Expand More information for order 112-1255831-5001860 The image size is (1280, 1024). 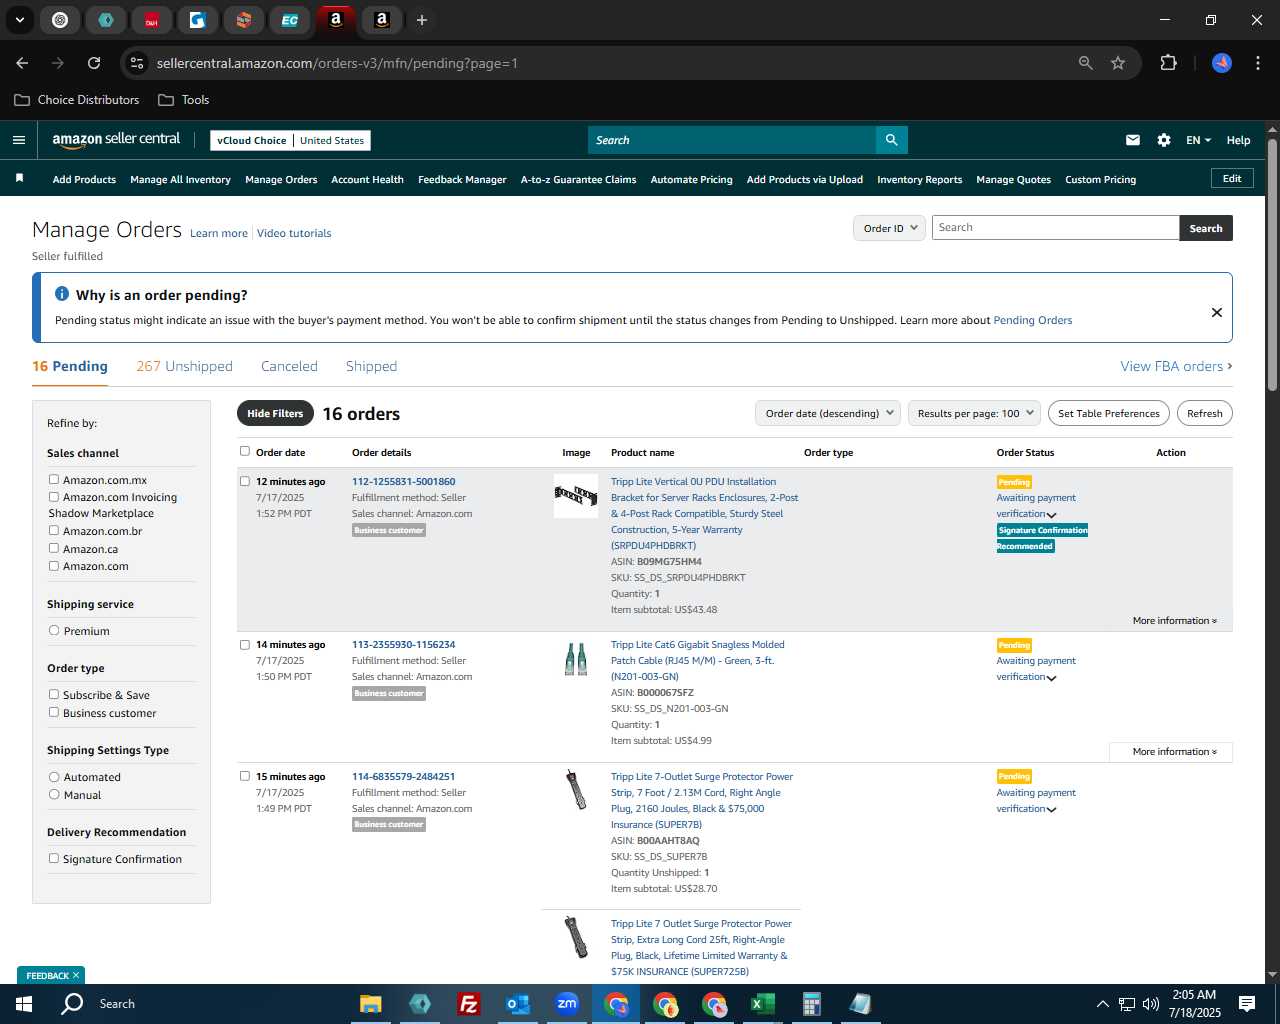tap(1174, 621)
